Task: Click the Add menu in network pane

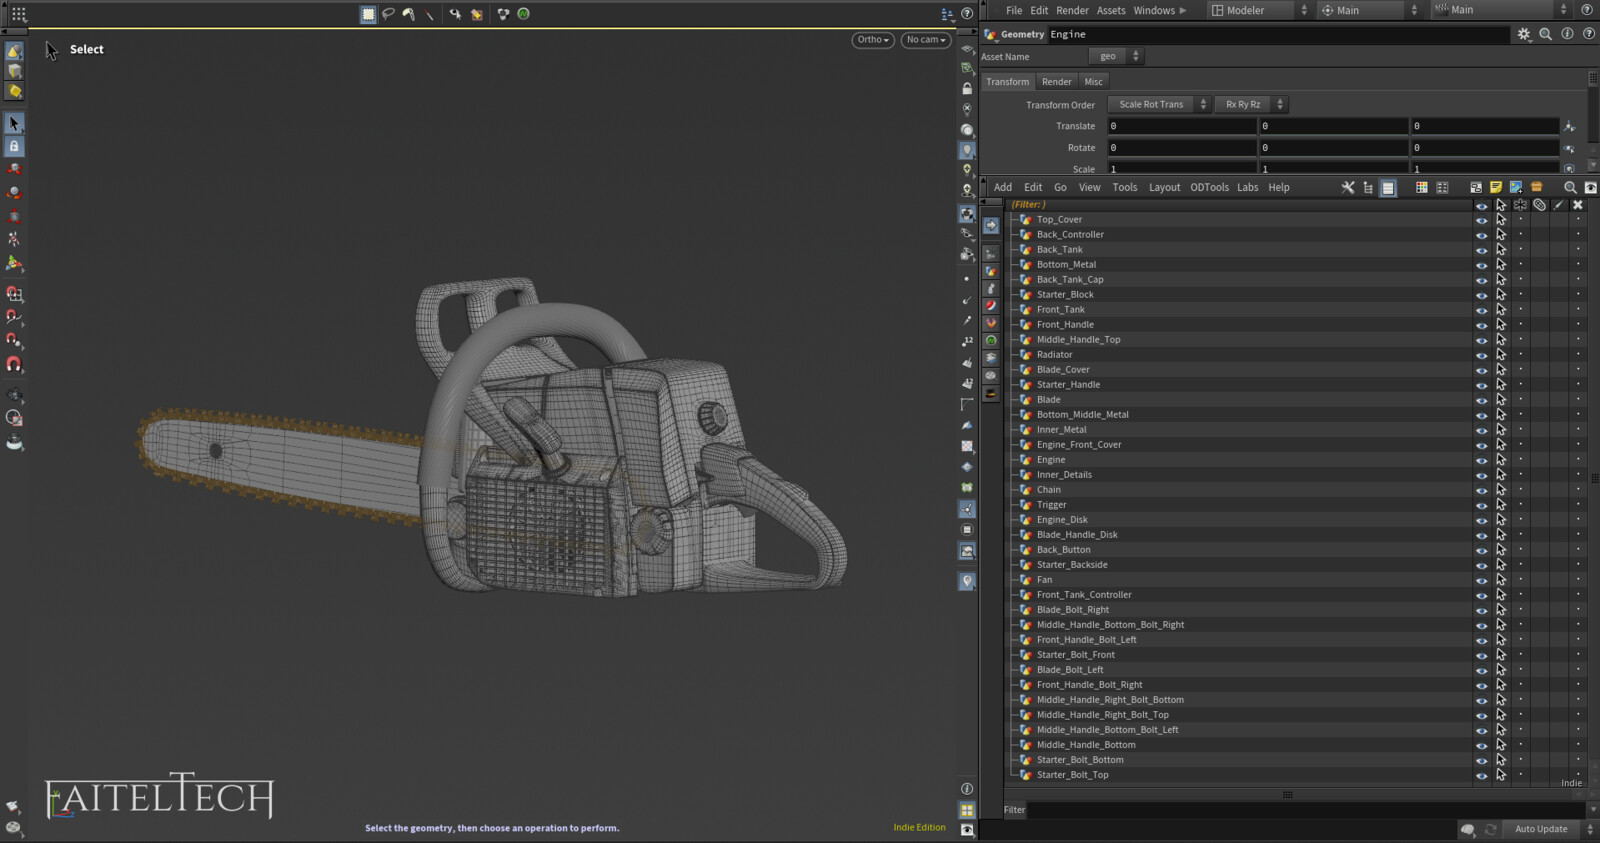Action: point(1002,188)
